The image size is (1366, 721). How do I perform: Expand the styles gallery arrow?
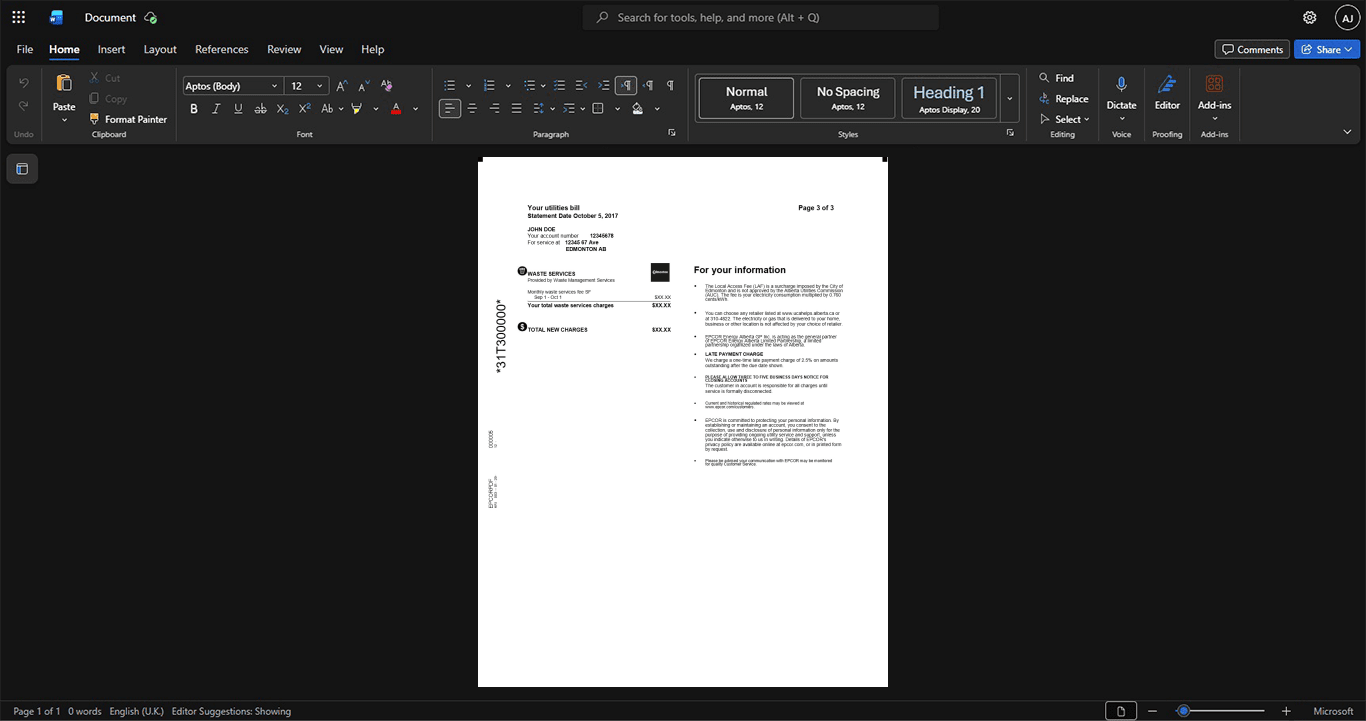click(1010, 99)
